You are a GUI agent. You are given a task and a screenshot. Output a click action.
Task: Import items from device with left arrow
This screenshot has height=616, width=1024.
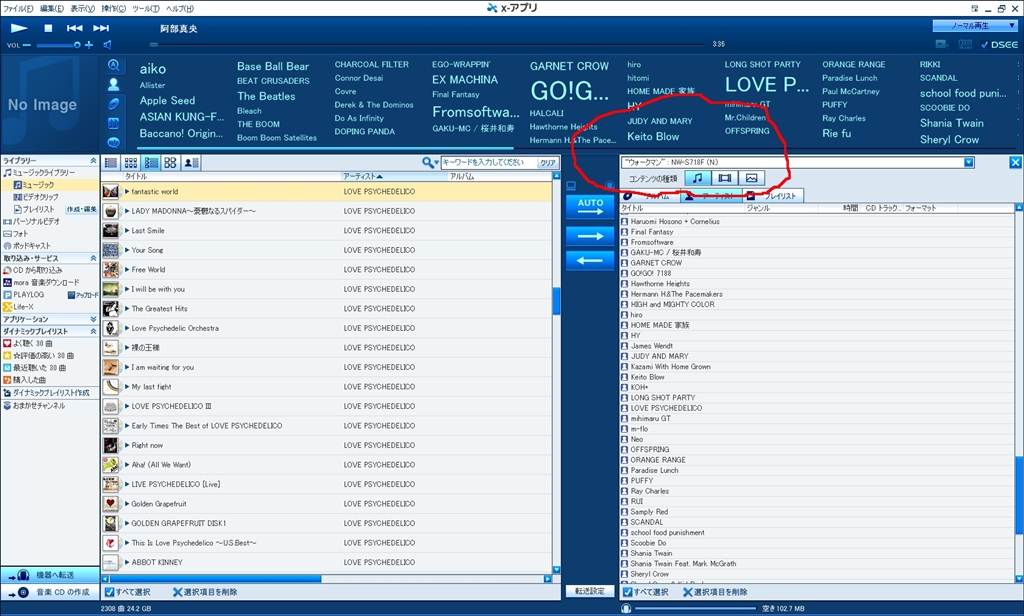[x=590, y=260]
